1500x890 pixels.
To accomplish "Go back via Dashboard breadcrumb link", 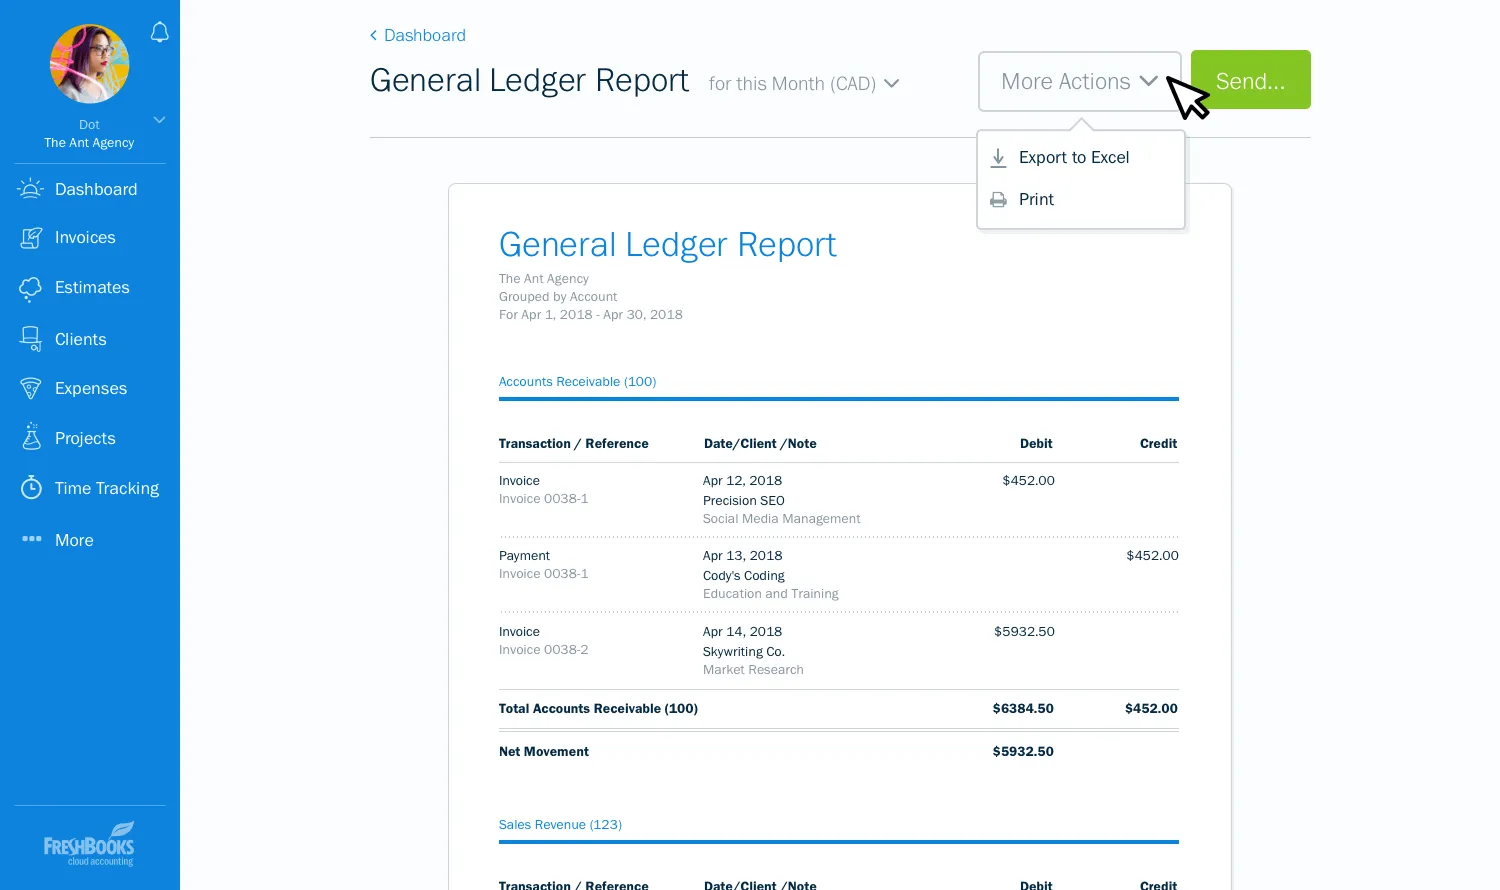I will (x=418, y=36).
